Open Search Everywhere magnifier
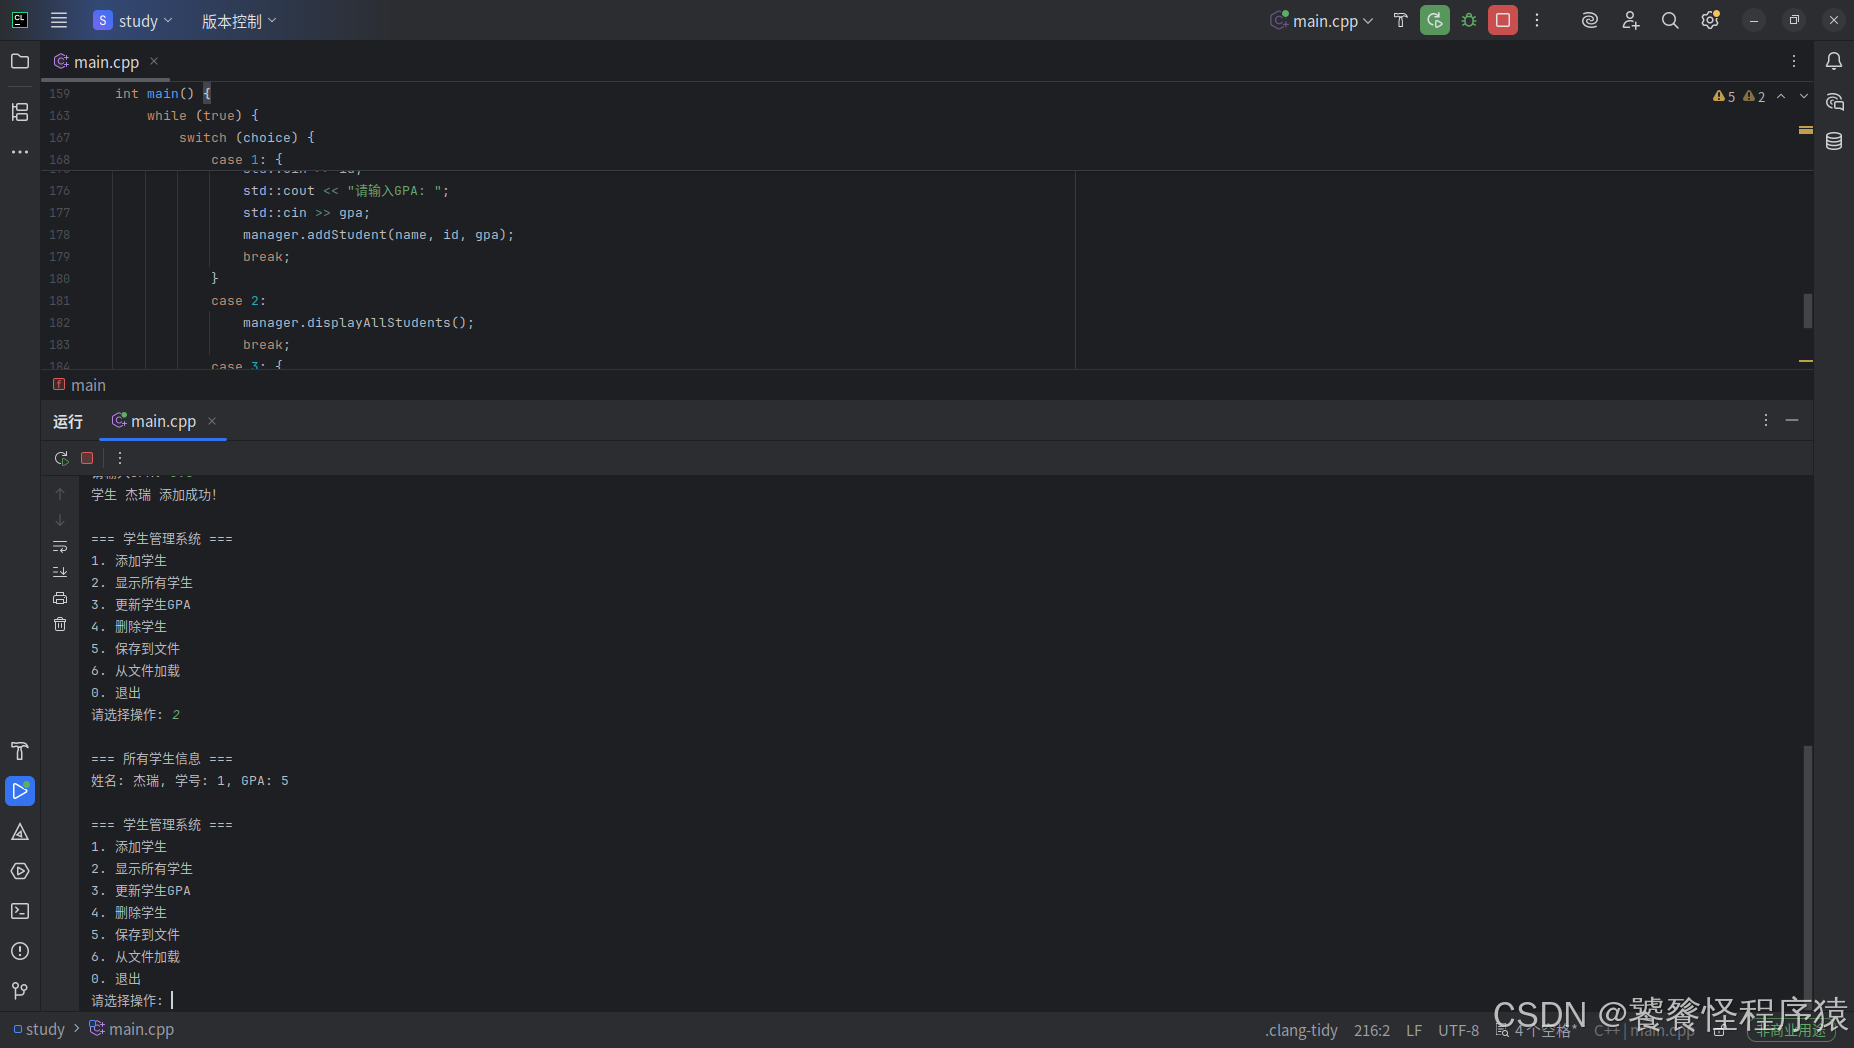1854x1048 pixels. (x=1670, y=20)
